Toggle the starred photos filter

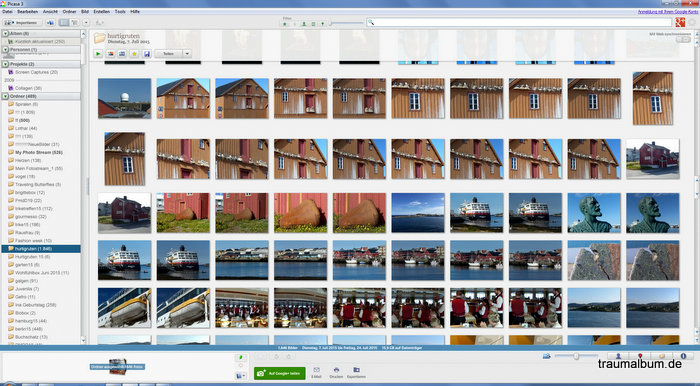[285, 24]
